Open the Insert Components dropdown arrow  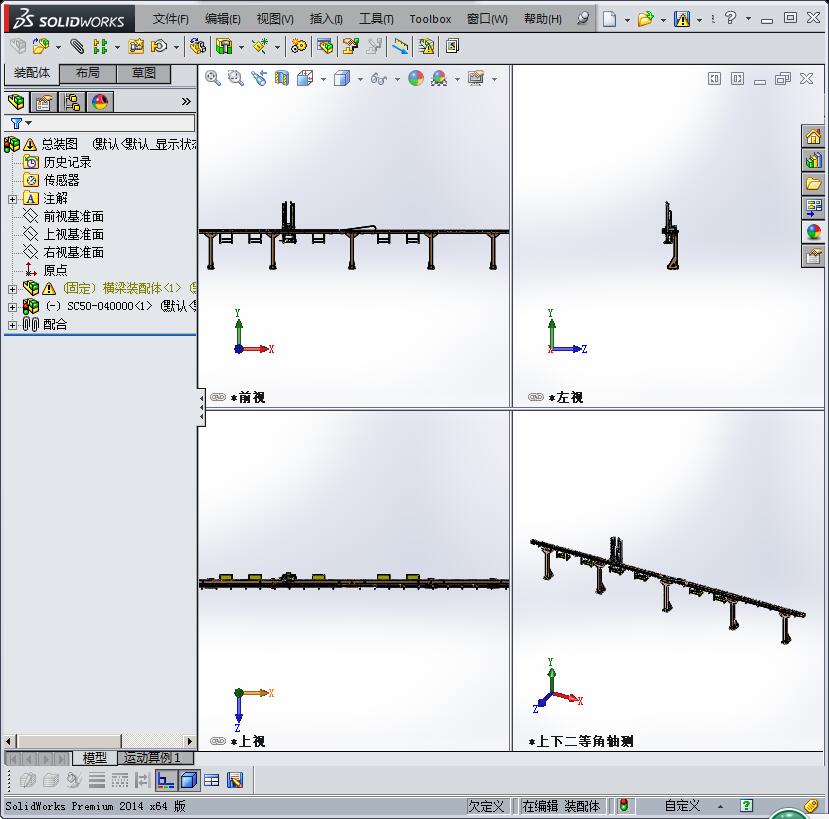click(58, 48)
